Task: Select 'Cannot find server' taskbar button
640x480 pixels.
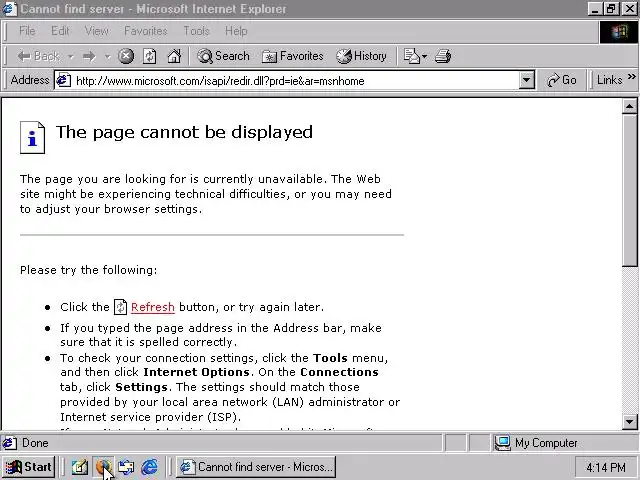Action: [x=256, y=467]
